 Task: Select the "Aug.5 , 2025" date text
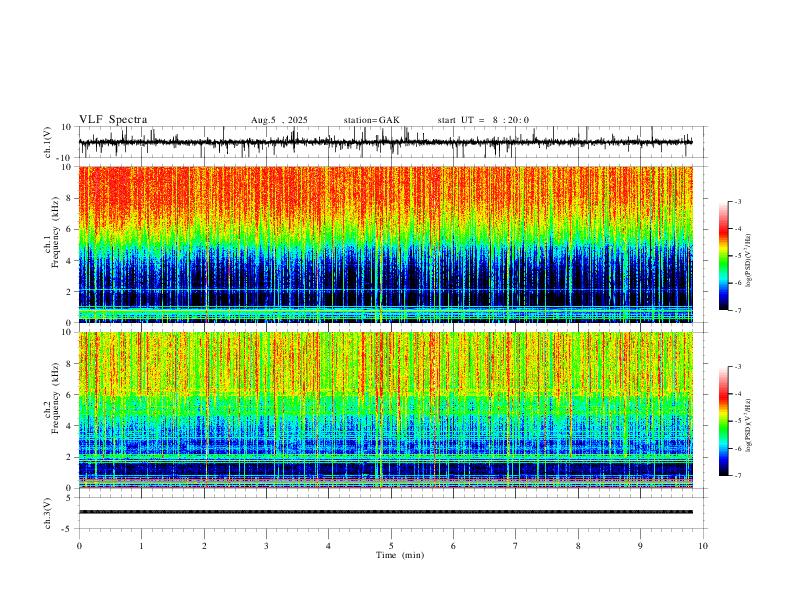click(x=279, y=120)
